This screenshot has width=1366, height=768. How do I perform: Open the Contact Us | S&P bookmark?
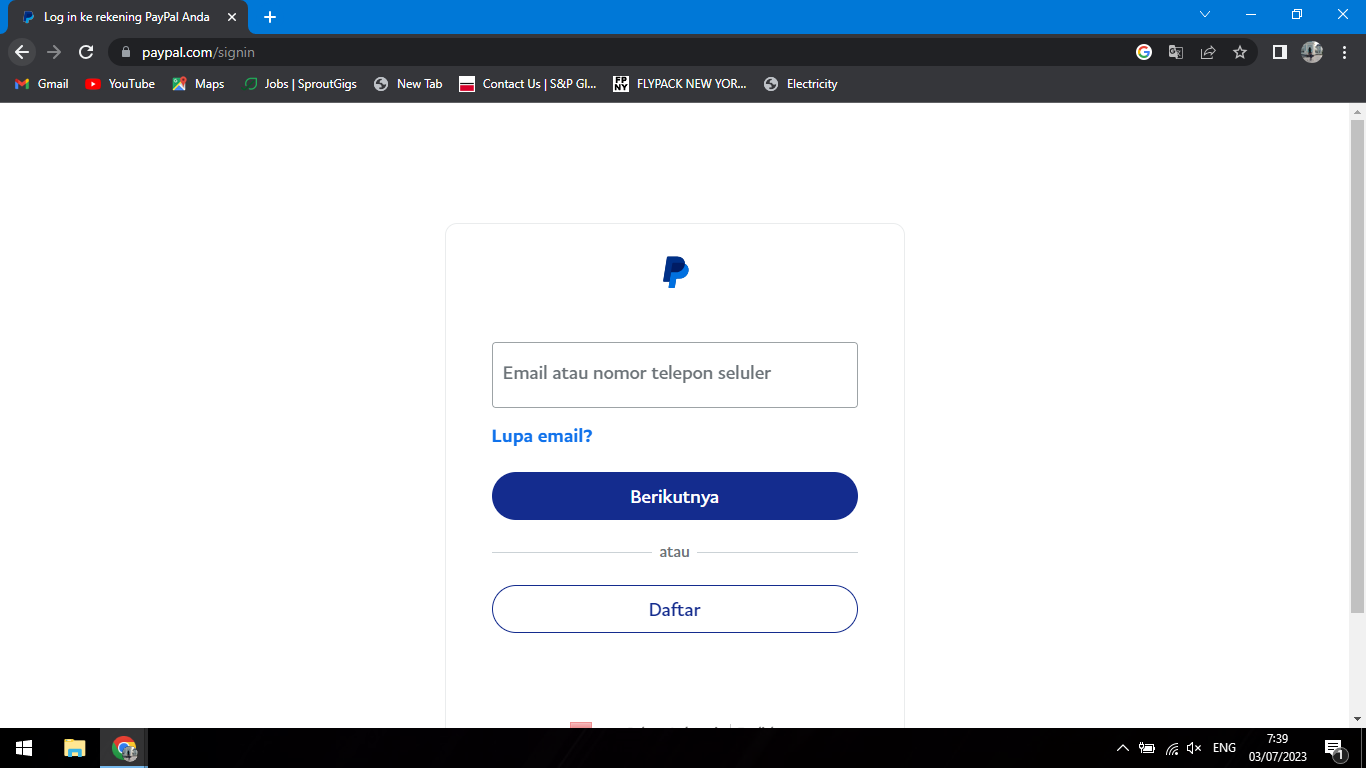pyautogui.click(x=527, y=84)
